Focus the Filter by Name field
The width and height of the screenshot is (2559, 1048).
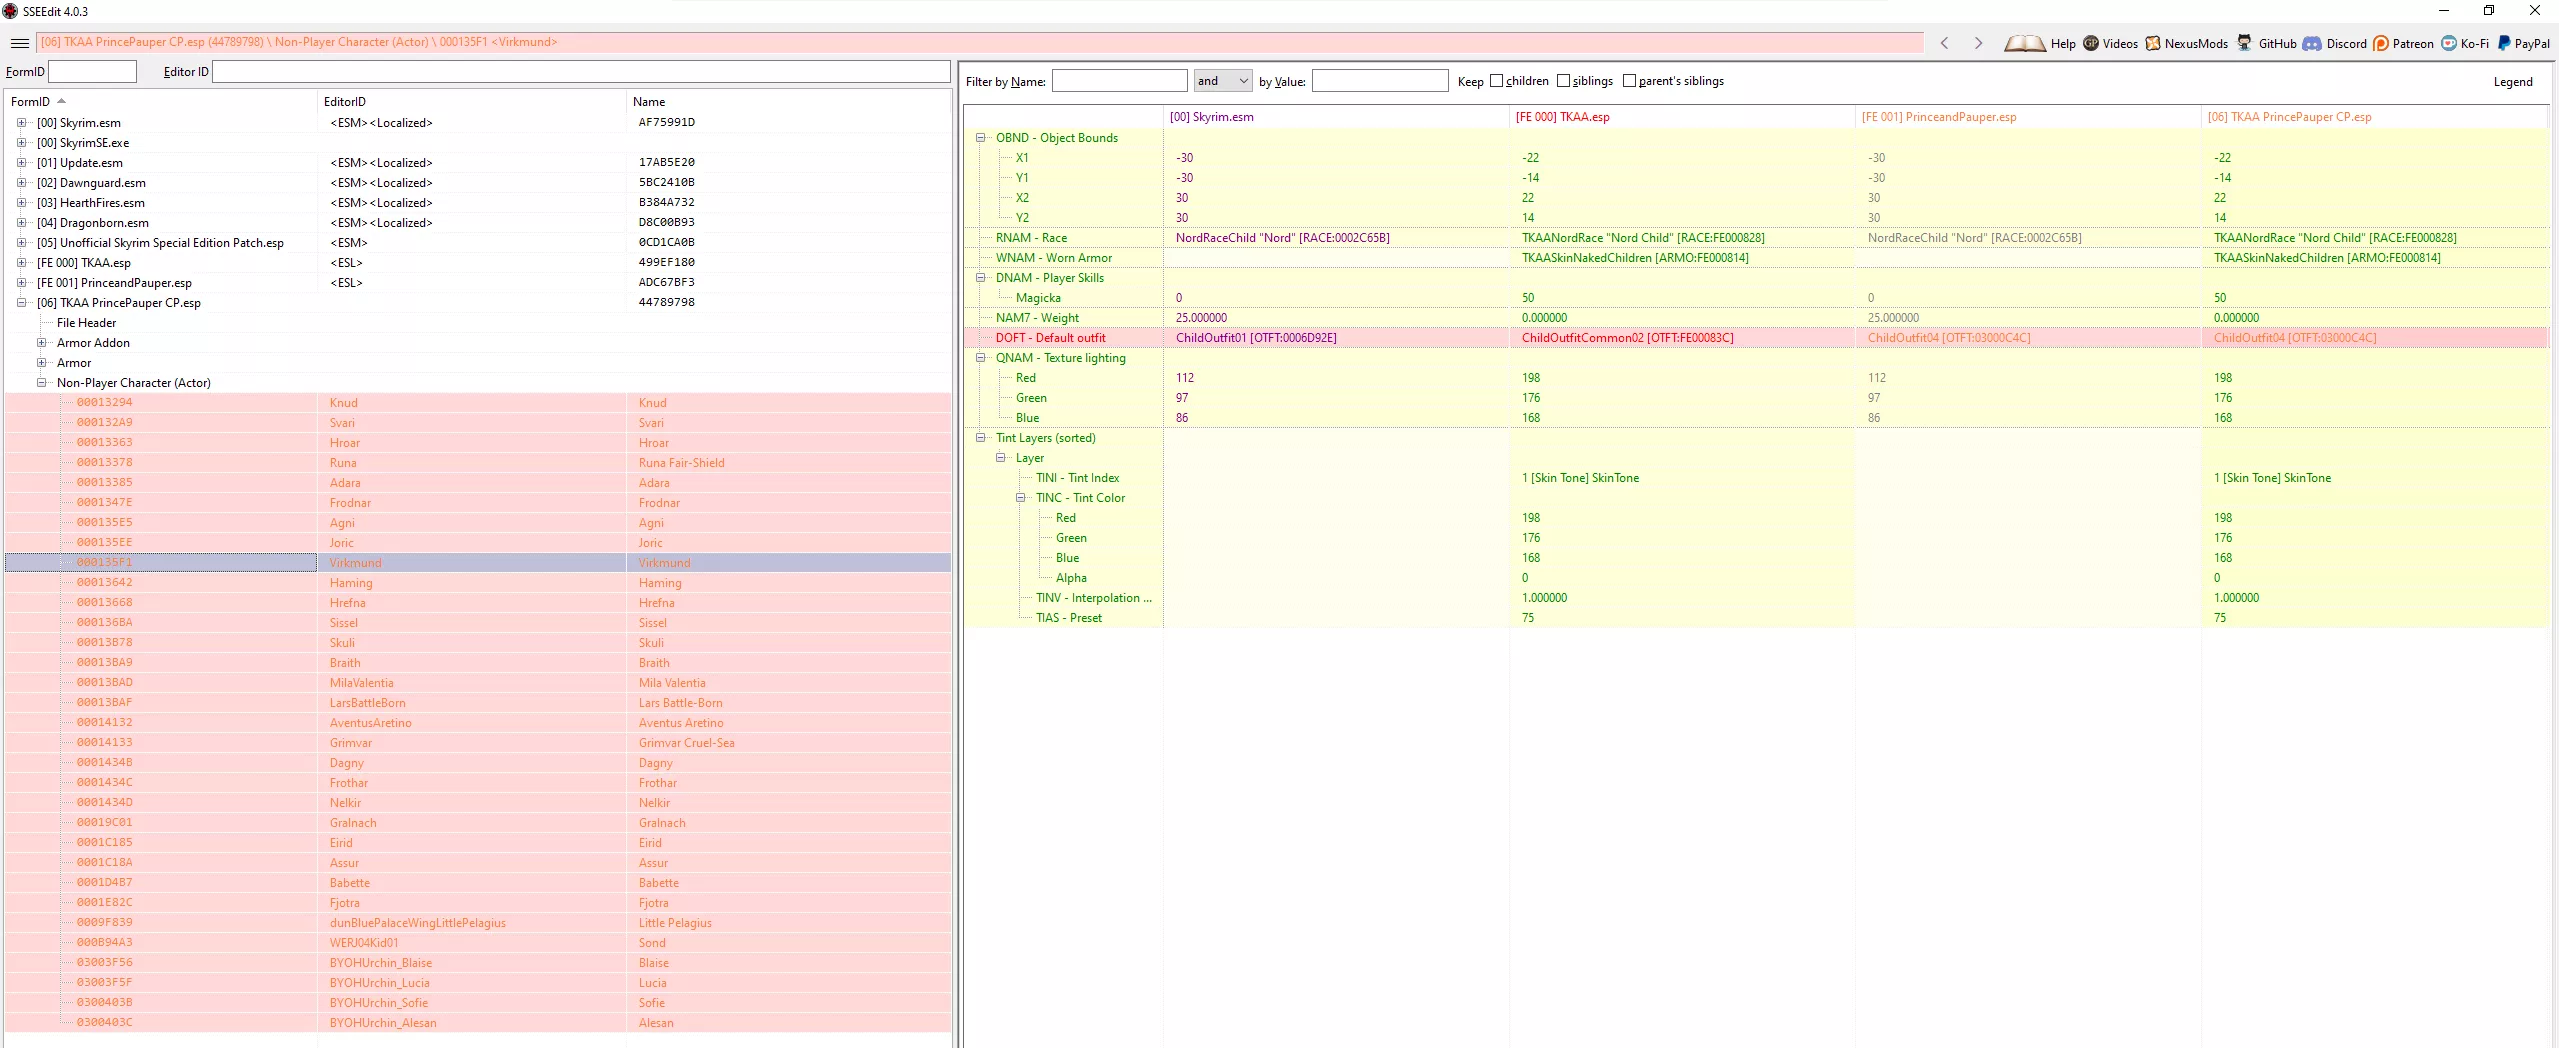point(1119,81)
